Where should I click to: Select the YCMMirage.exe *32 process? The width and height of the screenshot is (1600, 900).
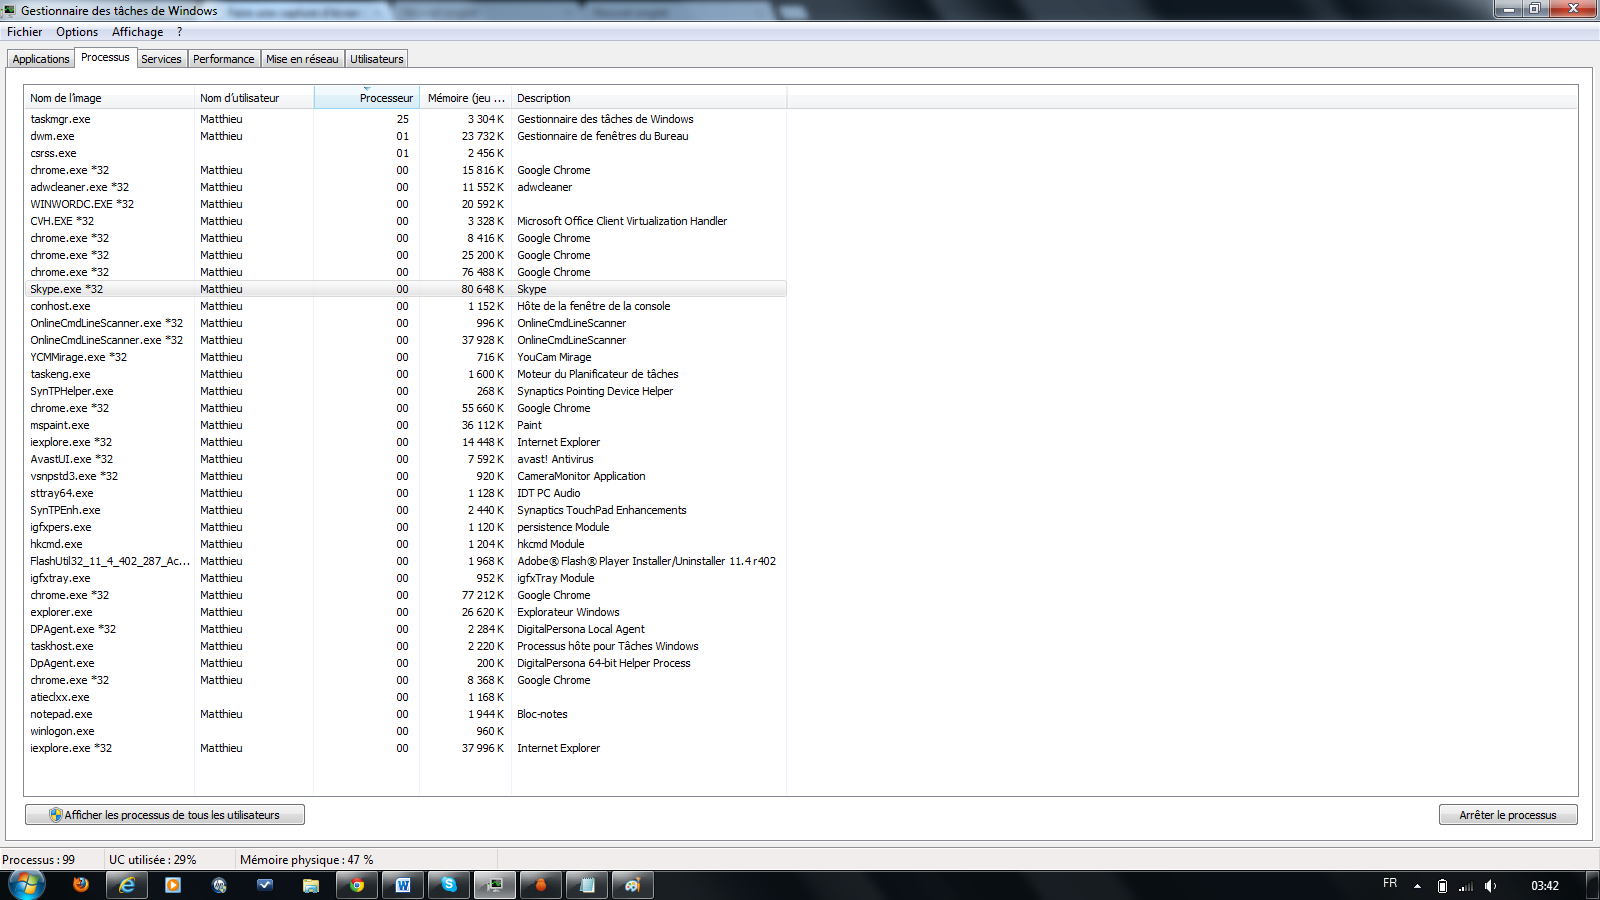pos(406,357)
